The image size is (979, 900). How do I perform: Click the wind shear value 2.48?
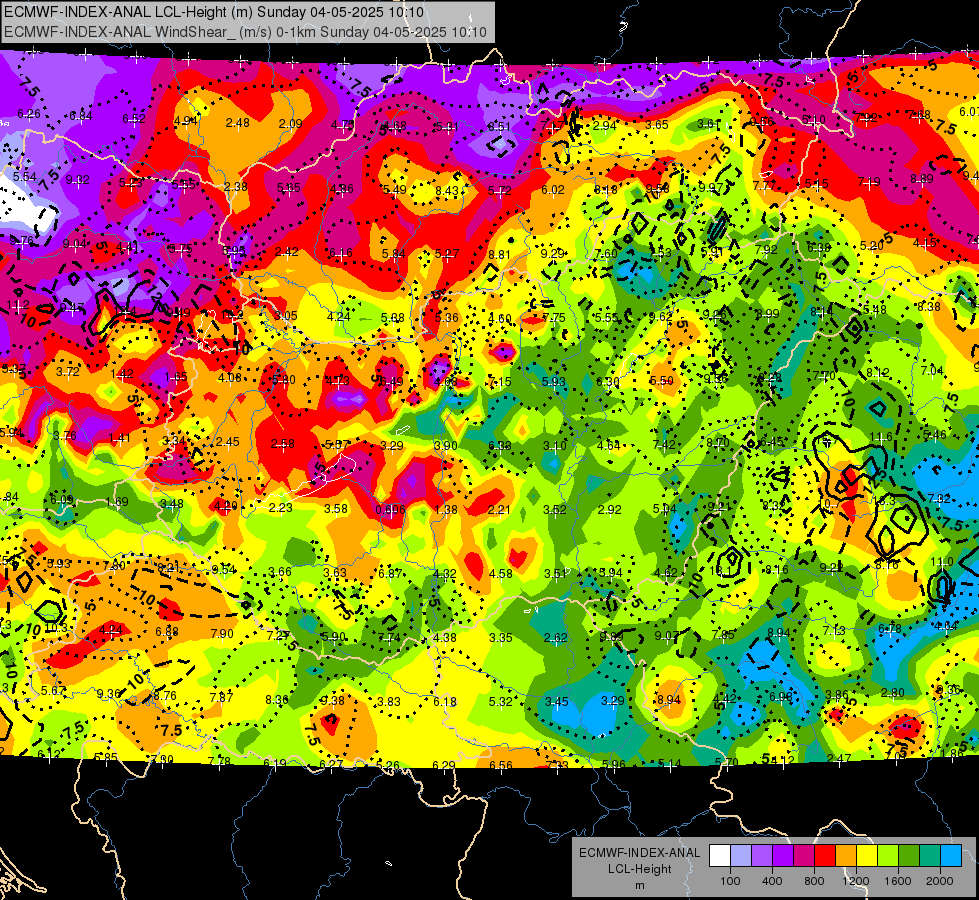tap(237, 123)
